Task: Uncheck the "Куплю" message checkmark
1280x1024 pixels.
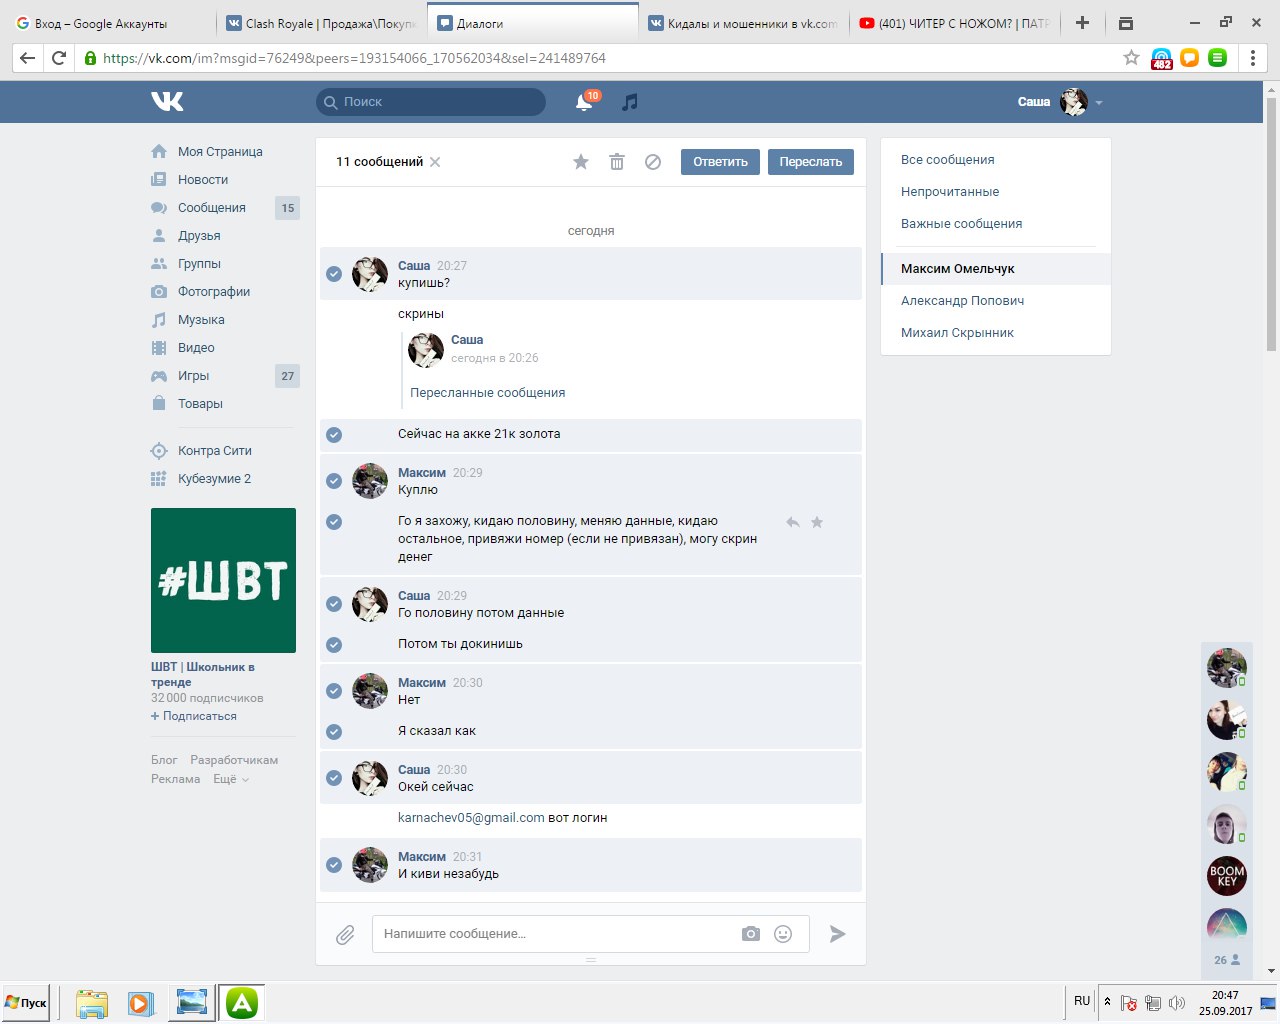Action: tap(334, 481)
